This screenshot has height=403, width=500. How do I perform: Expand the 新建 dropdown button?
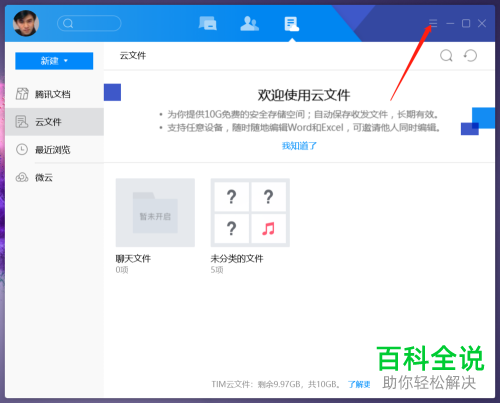pyautogui.click(x=54, y=61)
